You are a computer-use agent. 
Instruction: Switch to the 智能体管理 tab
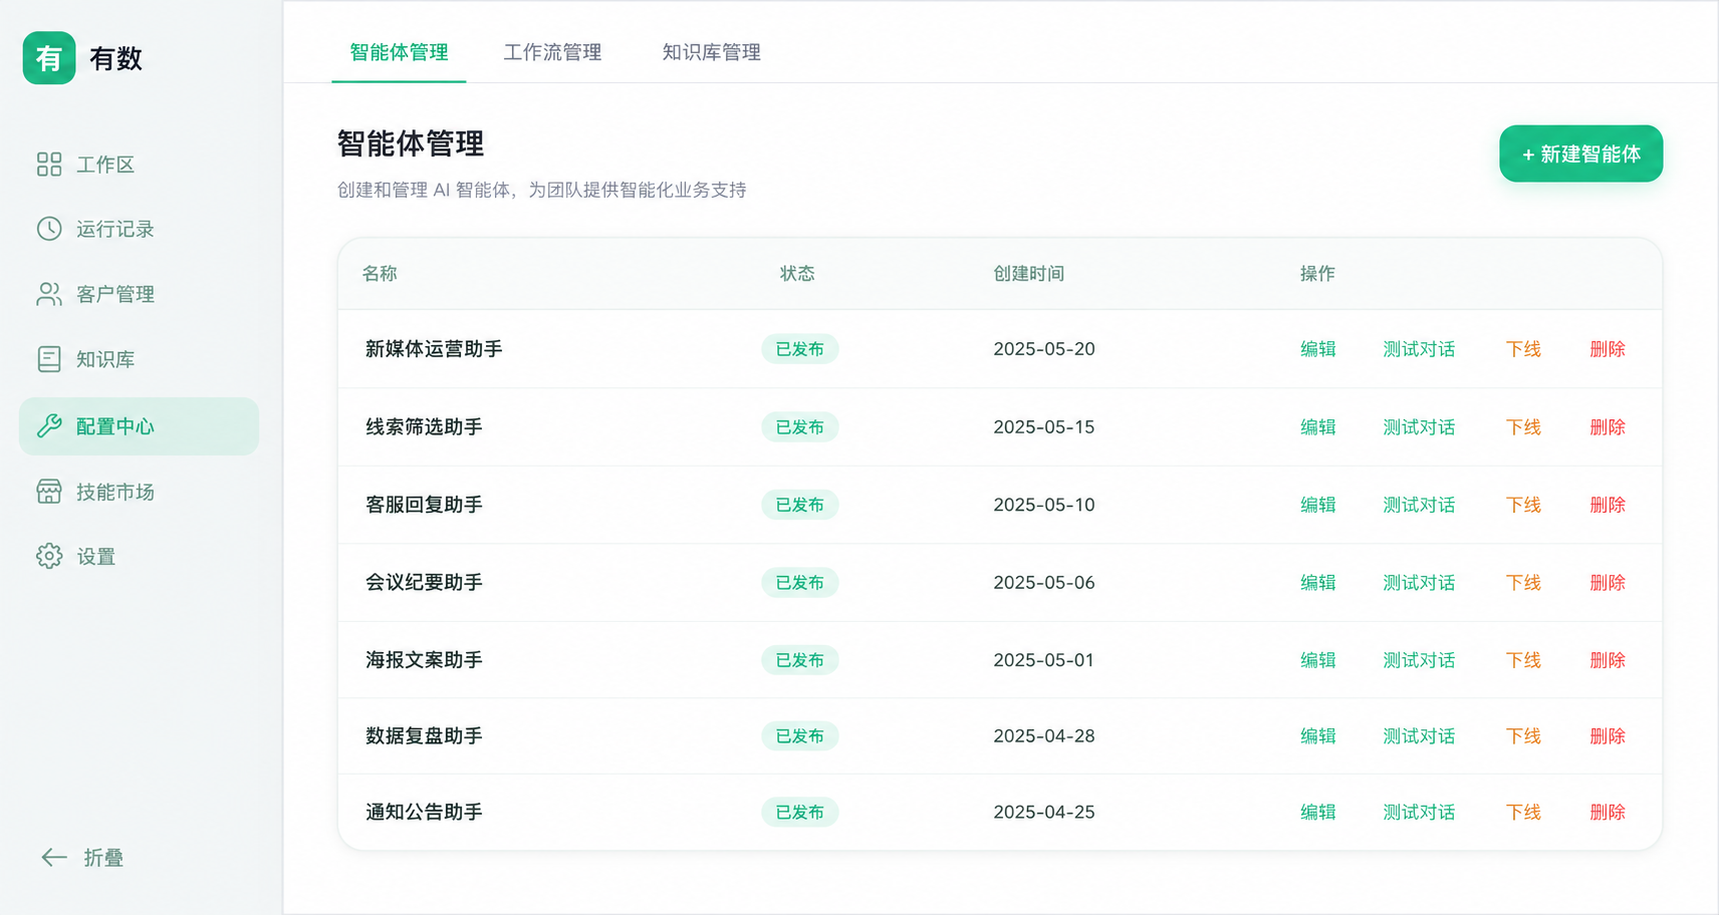coord(399,52)
